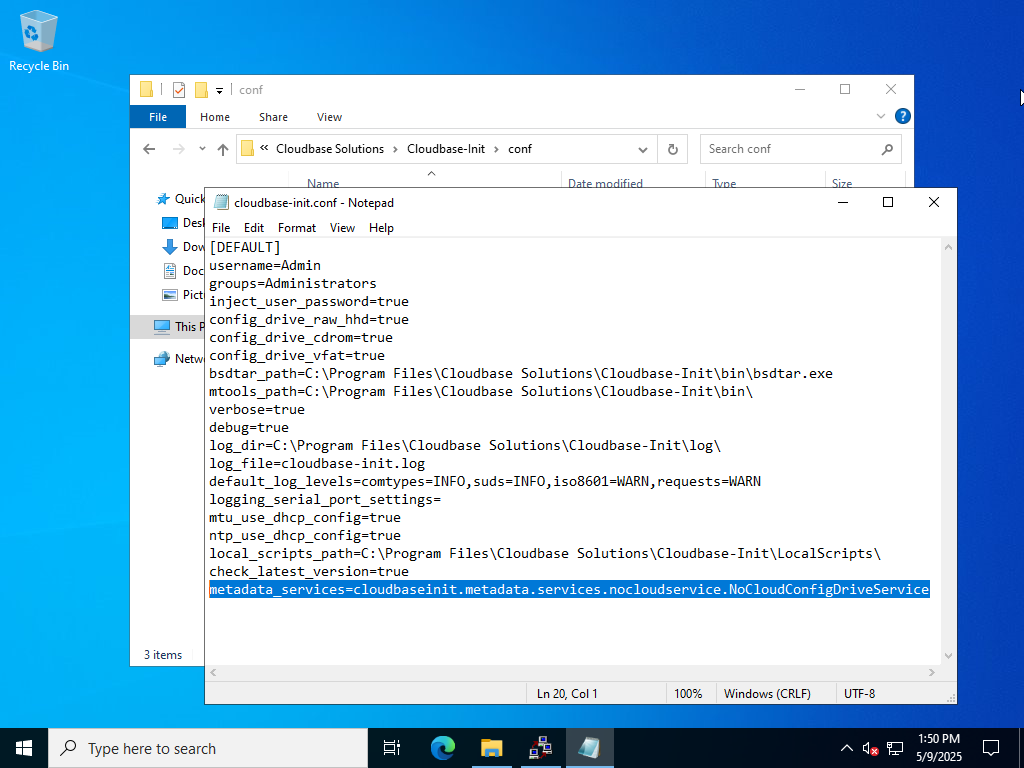1024x768 pixels.
Task: Open the notification center icon
Action: 991,748
